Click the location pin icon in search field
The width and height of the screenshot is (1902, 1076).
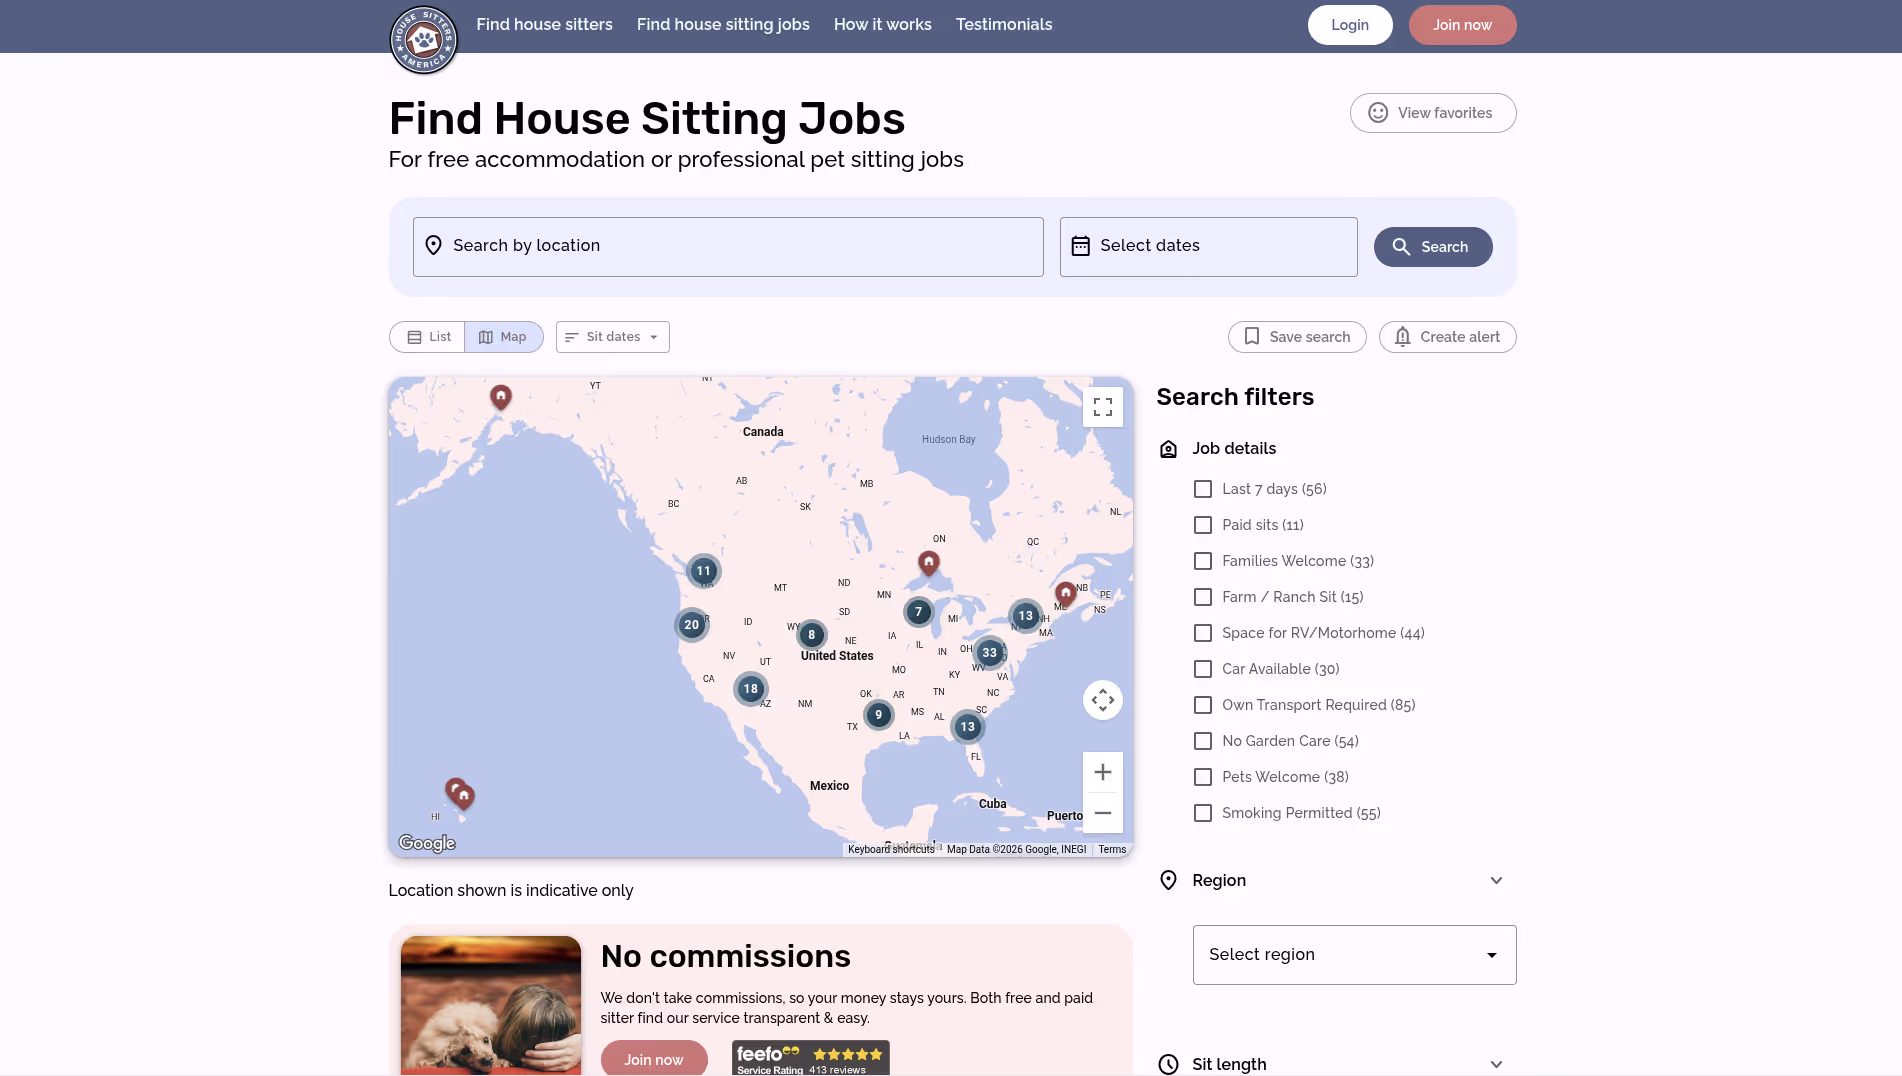point(433,246)
